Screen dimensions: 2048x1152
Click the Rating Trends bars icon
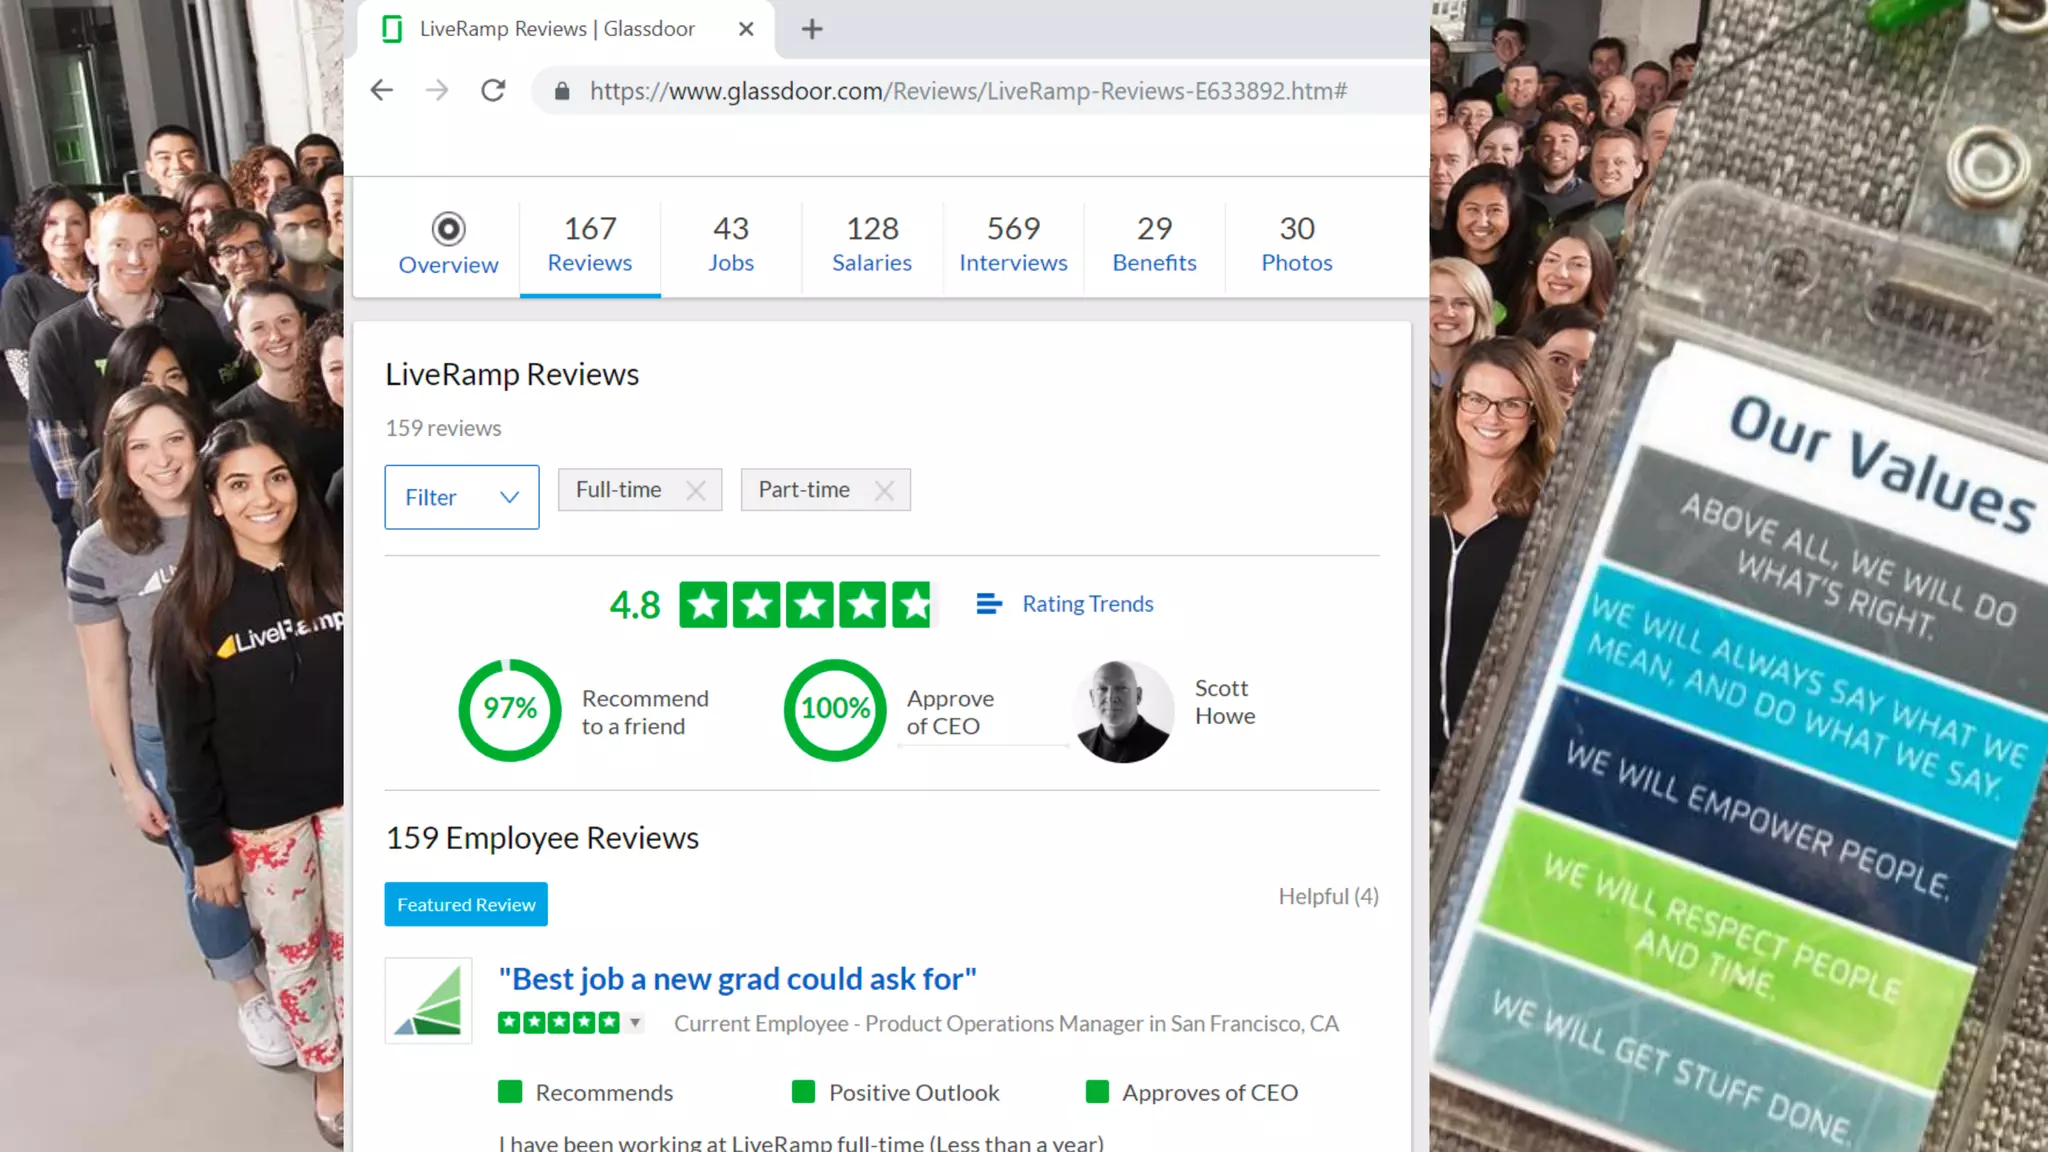988,603
